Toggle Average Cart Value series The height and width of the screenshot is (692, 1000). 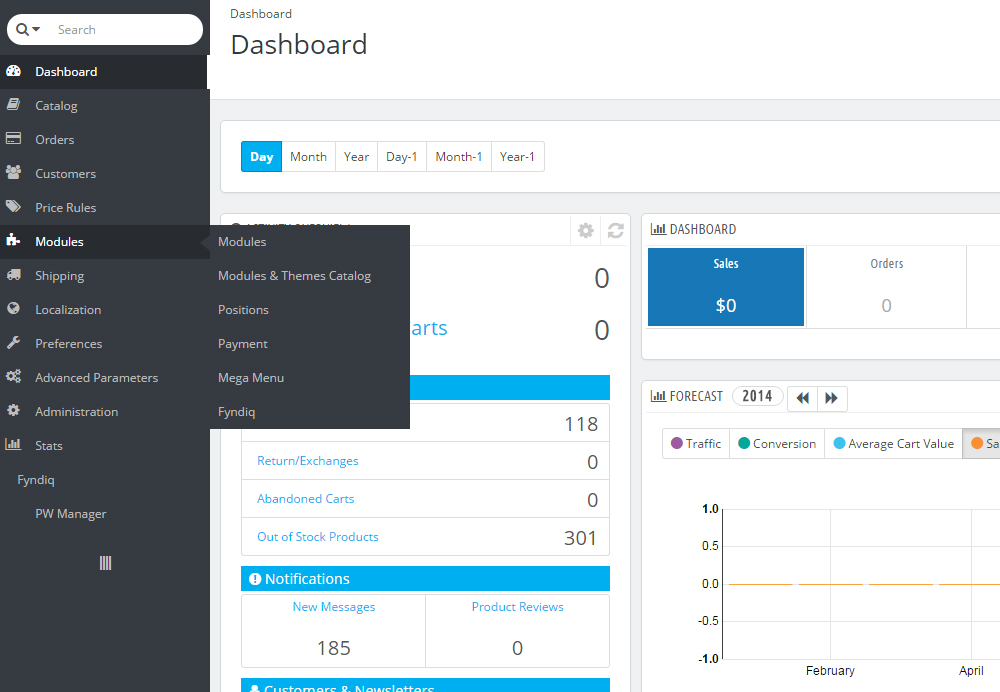click(x=893, y=444)
